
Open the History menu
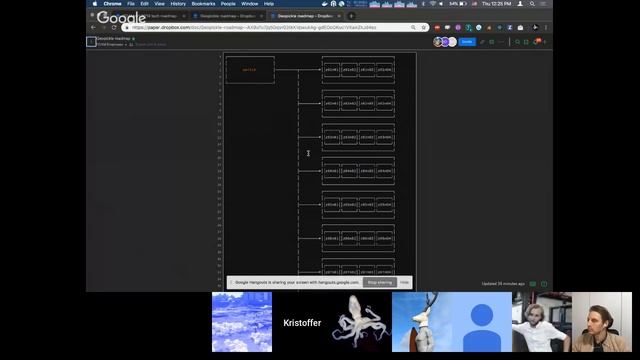coord(178,4)
